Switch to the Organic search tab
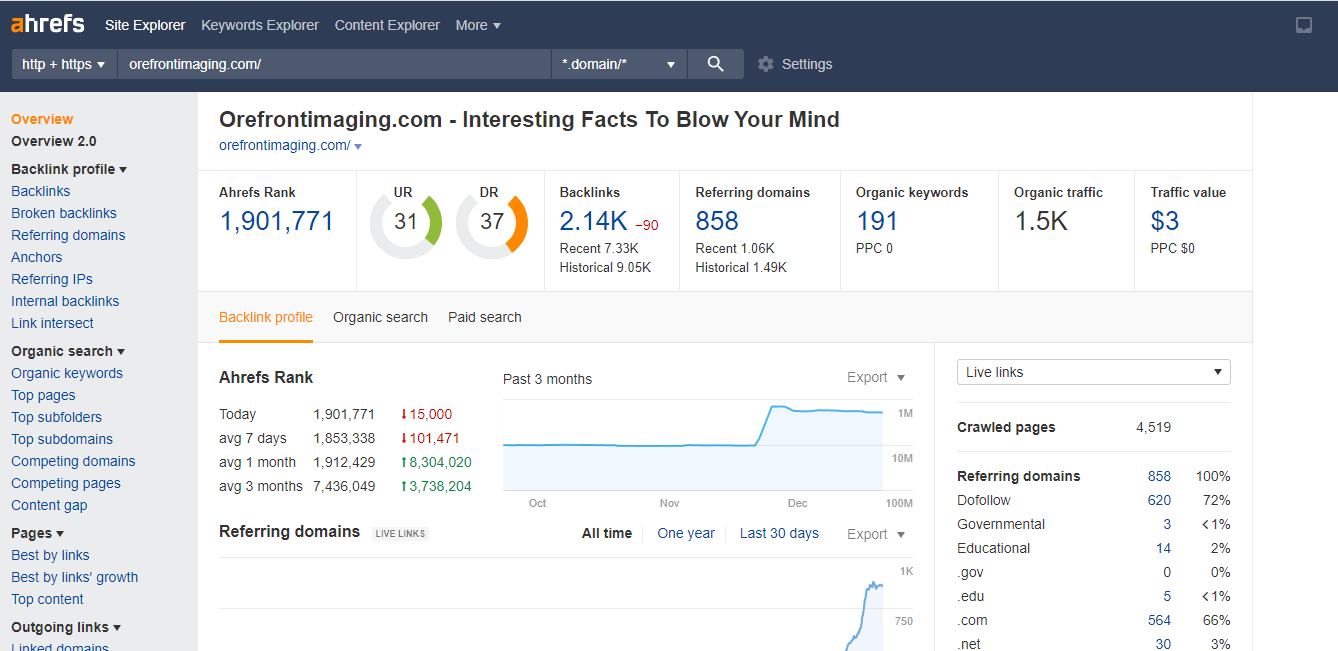1338x651 pixels. (380, 317)
